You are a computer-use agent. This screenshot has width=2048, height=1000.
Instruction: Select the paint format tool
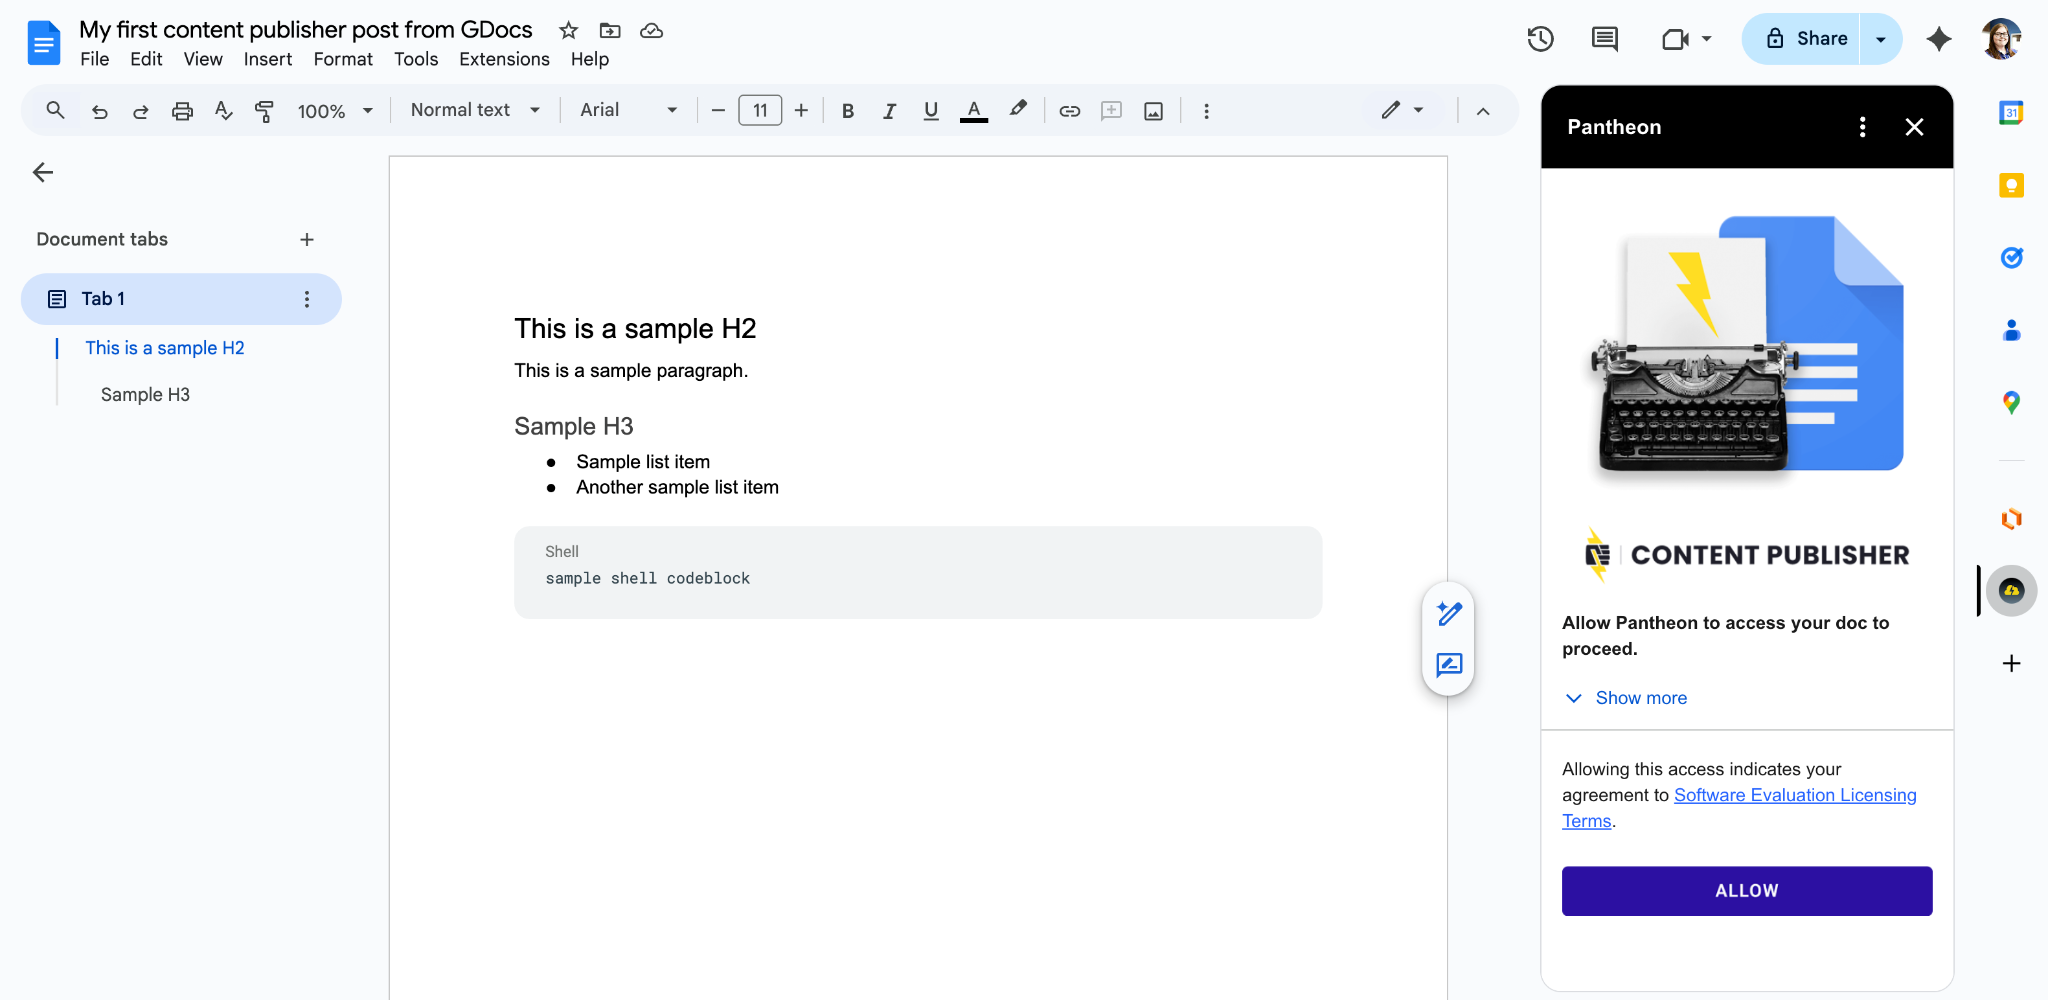[x=264, y=111]
